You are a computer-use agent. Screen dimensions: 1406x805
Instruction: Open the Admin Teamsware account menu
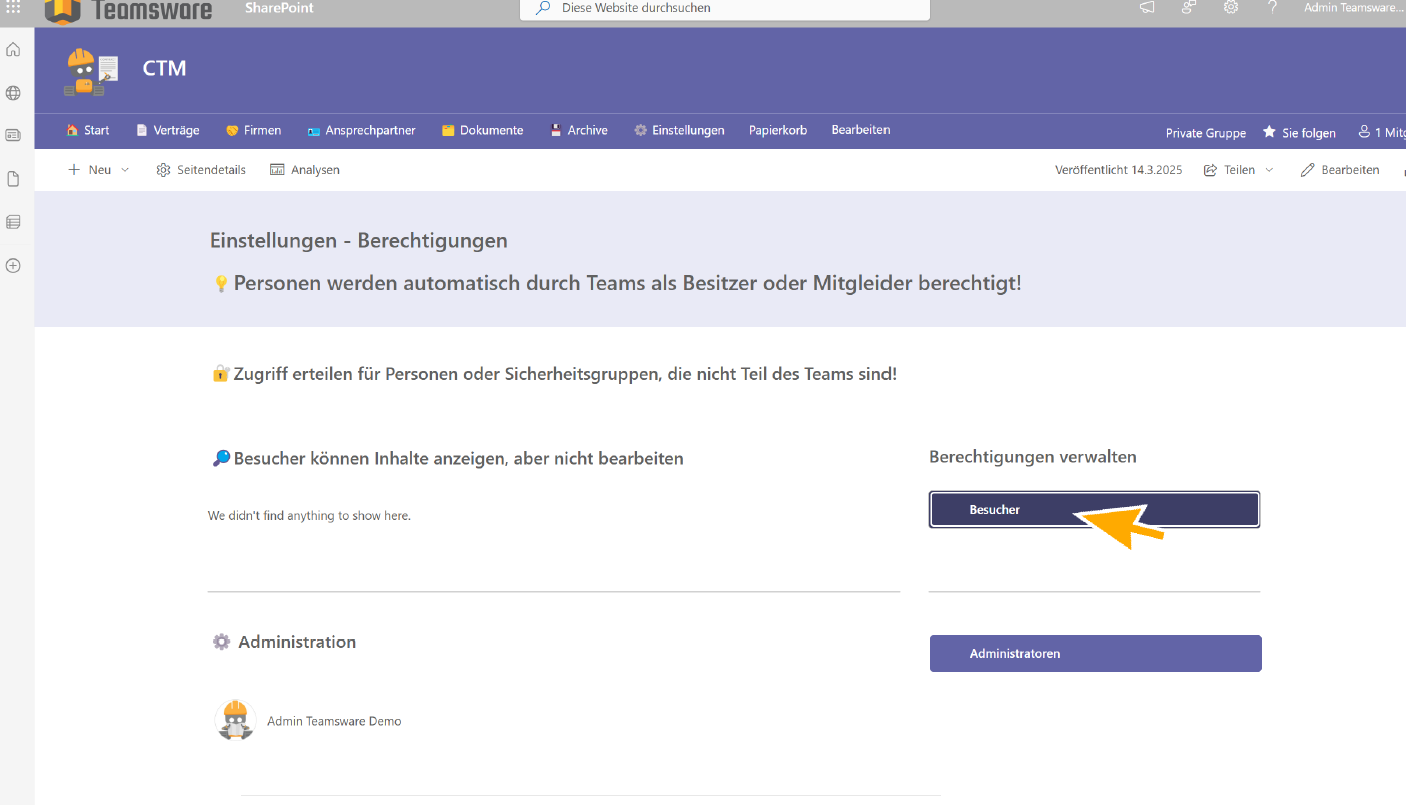pyautogui.click(x=1353, y=8)
